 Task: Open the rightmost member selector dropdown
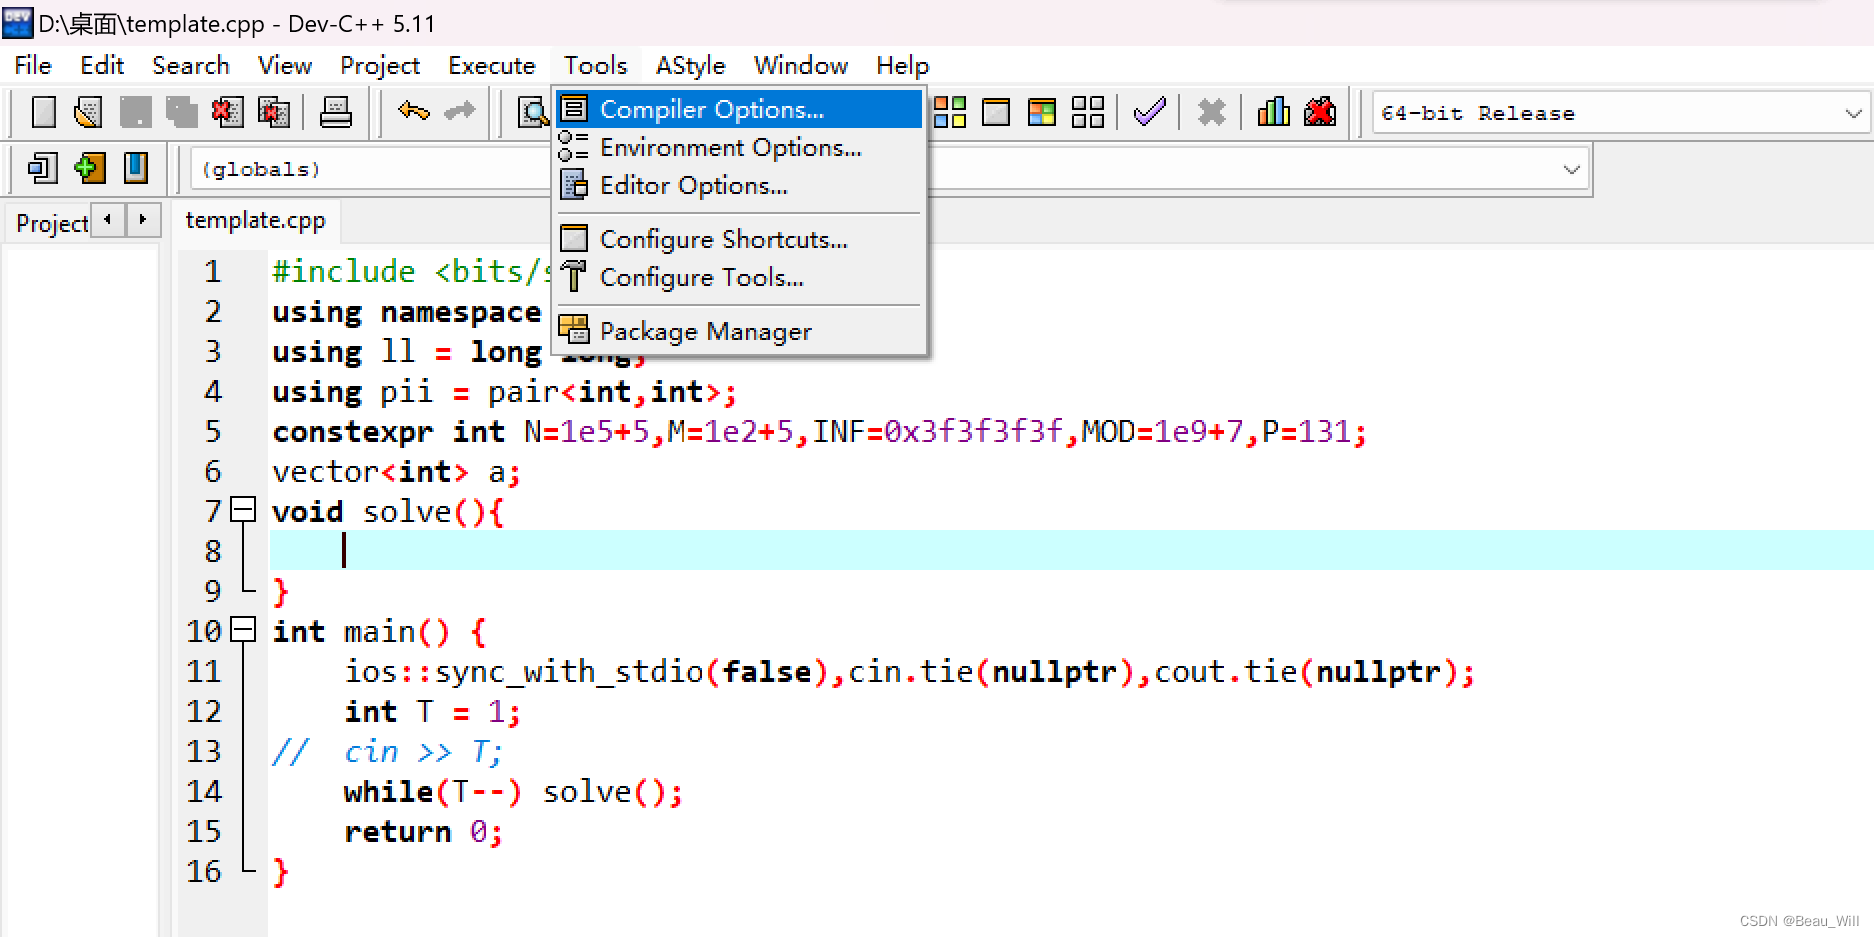pos(1570,168)
